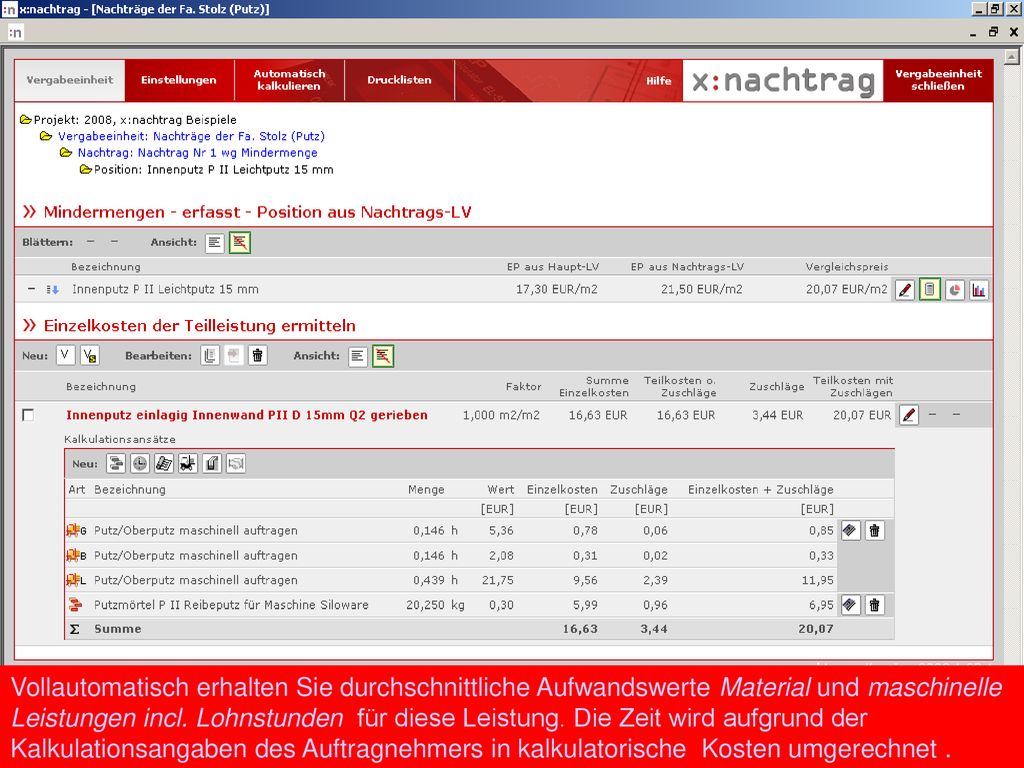Click the trash icon in Bearbeiten toolbar

click(x=258, y=356)
